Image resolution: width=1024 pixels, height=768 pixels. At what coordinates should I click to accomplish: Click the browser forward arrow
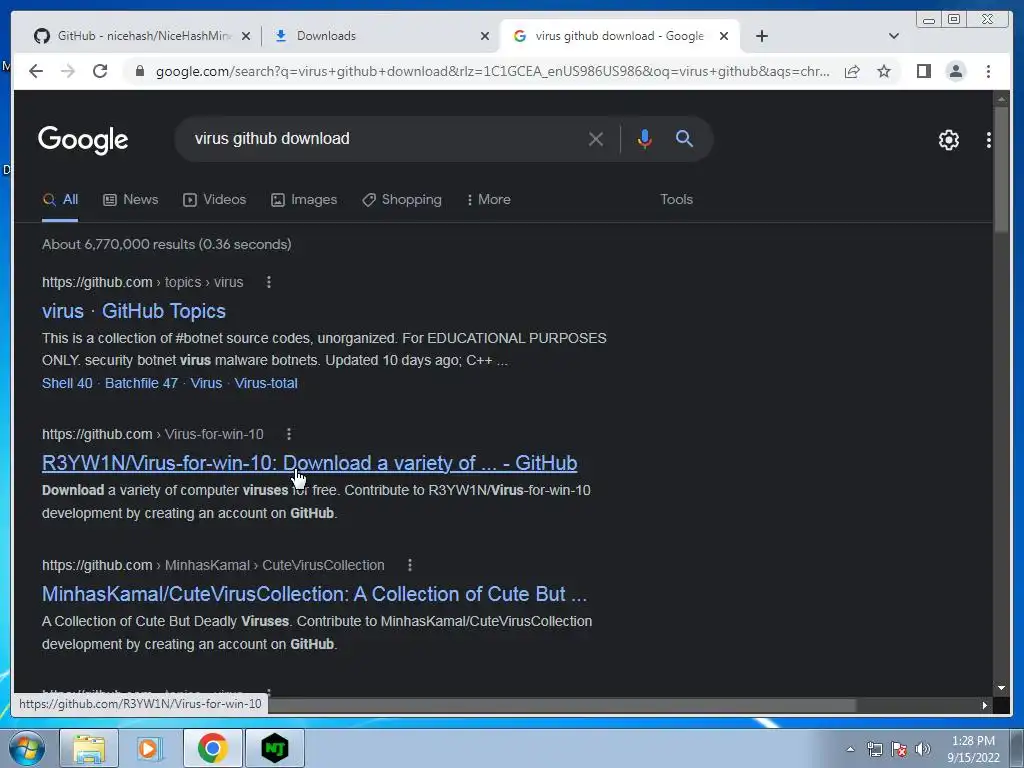tap(68, 71)
